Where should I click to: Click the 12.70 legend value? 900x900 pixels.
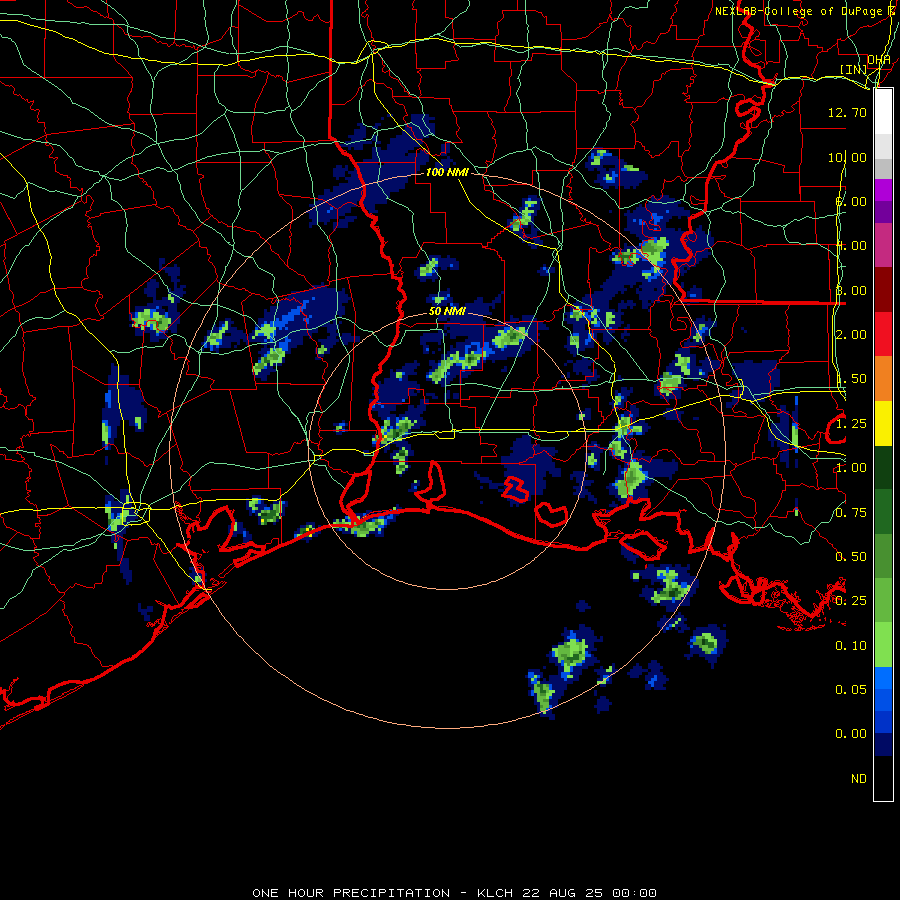[x=847, y=112]
